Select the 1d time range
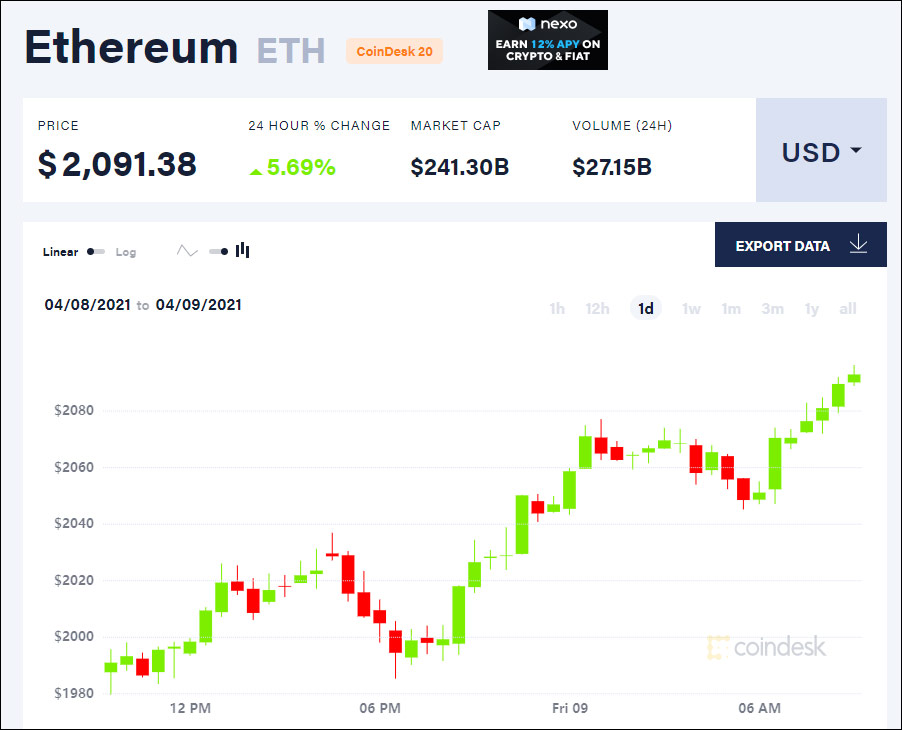The height and width of the screenshot is (730, 902). (646, 309)
